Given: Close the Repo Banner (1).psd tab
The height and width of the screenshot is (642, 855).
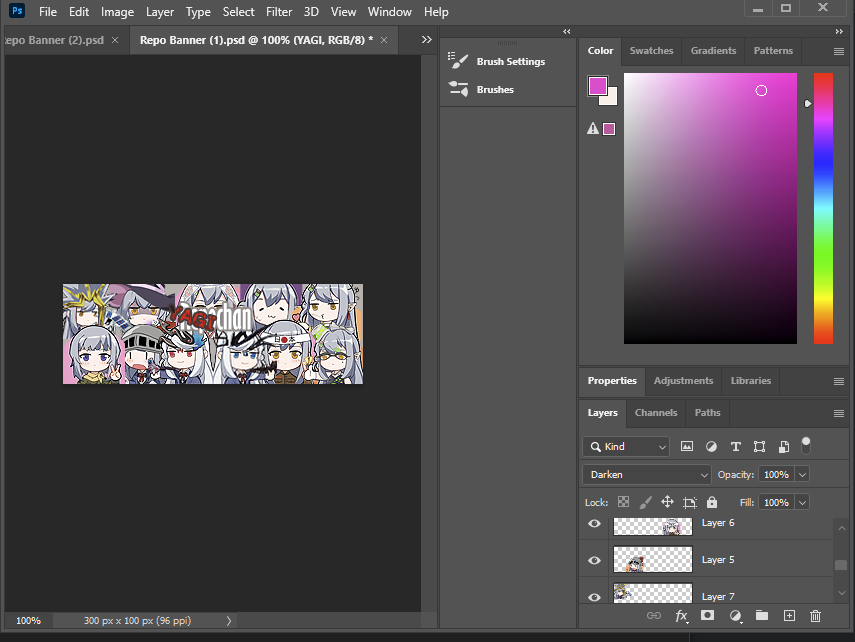Looking at the screenshot, I should [x=384, y=40].
